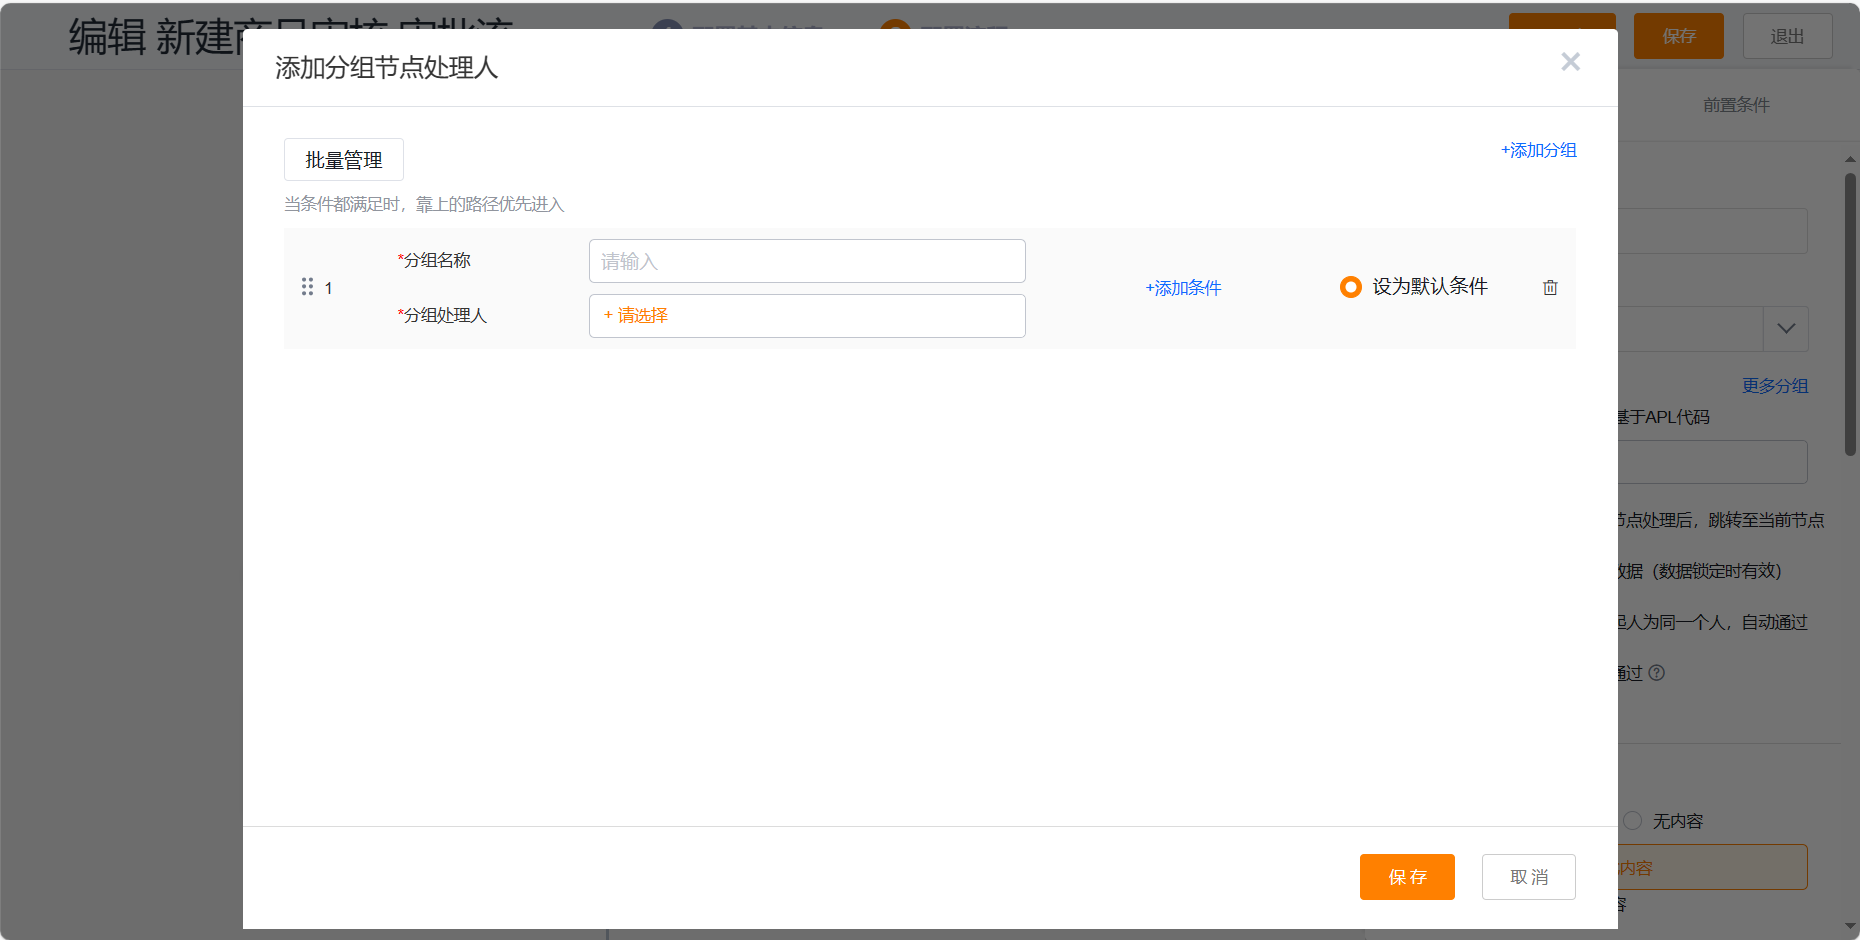
Task: Click the drag handle icon of group 1
Action: (307, 287)
